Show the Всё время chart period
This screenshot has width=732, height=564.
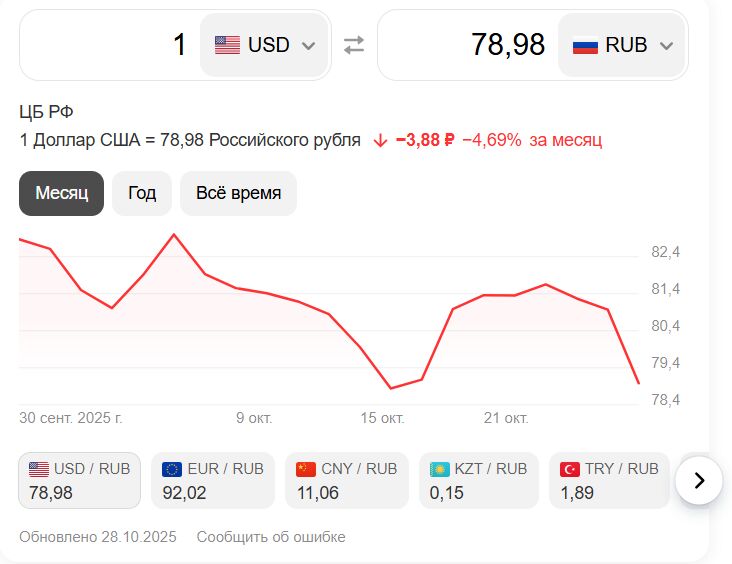click(238, 193)
